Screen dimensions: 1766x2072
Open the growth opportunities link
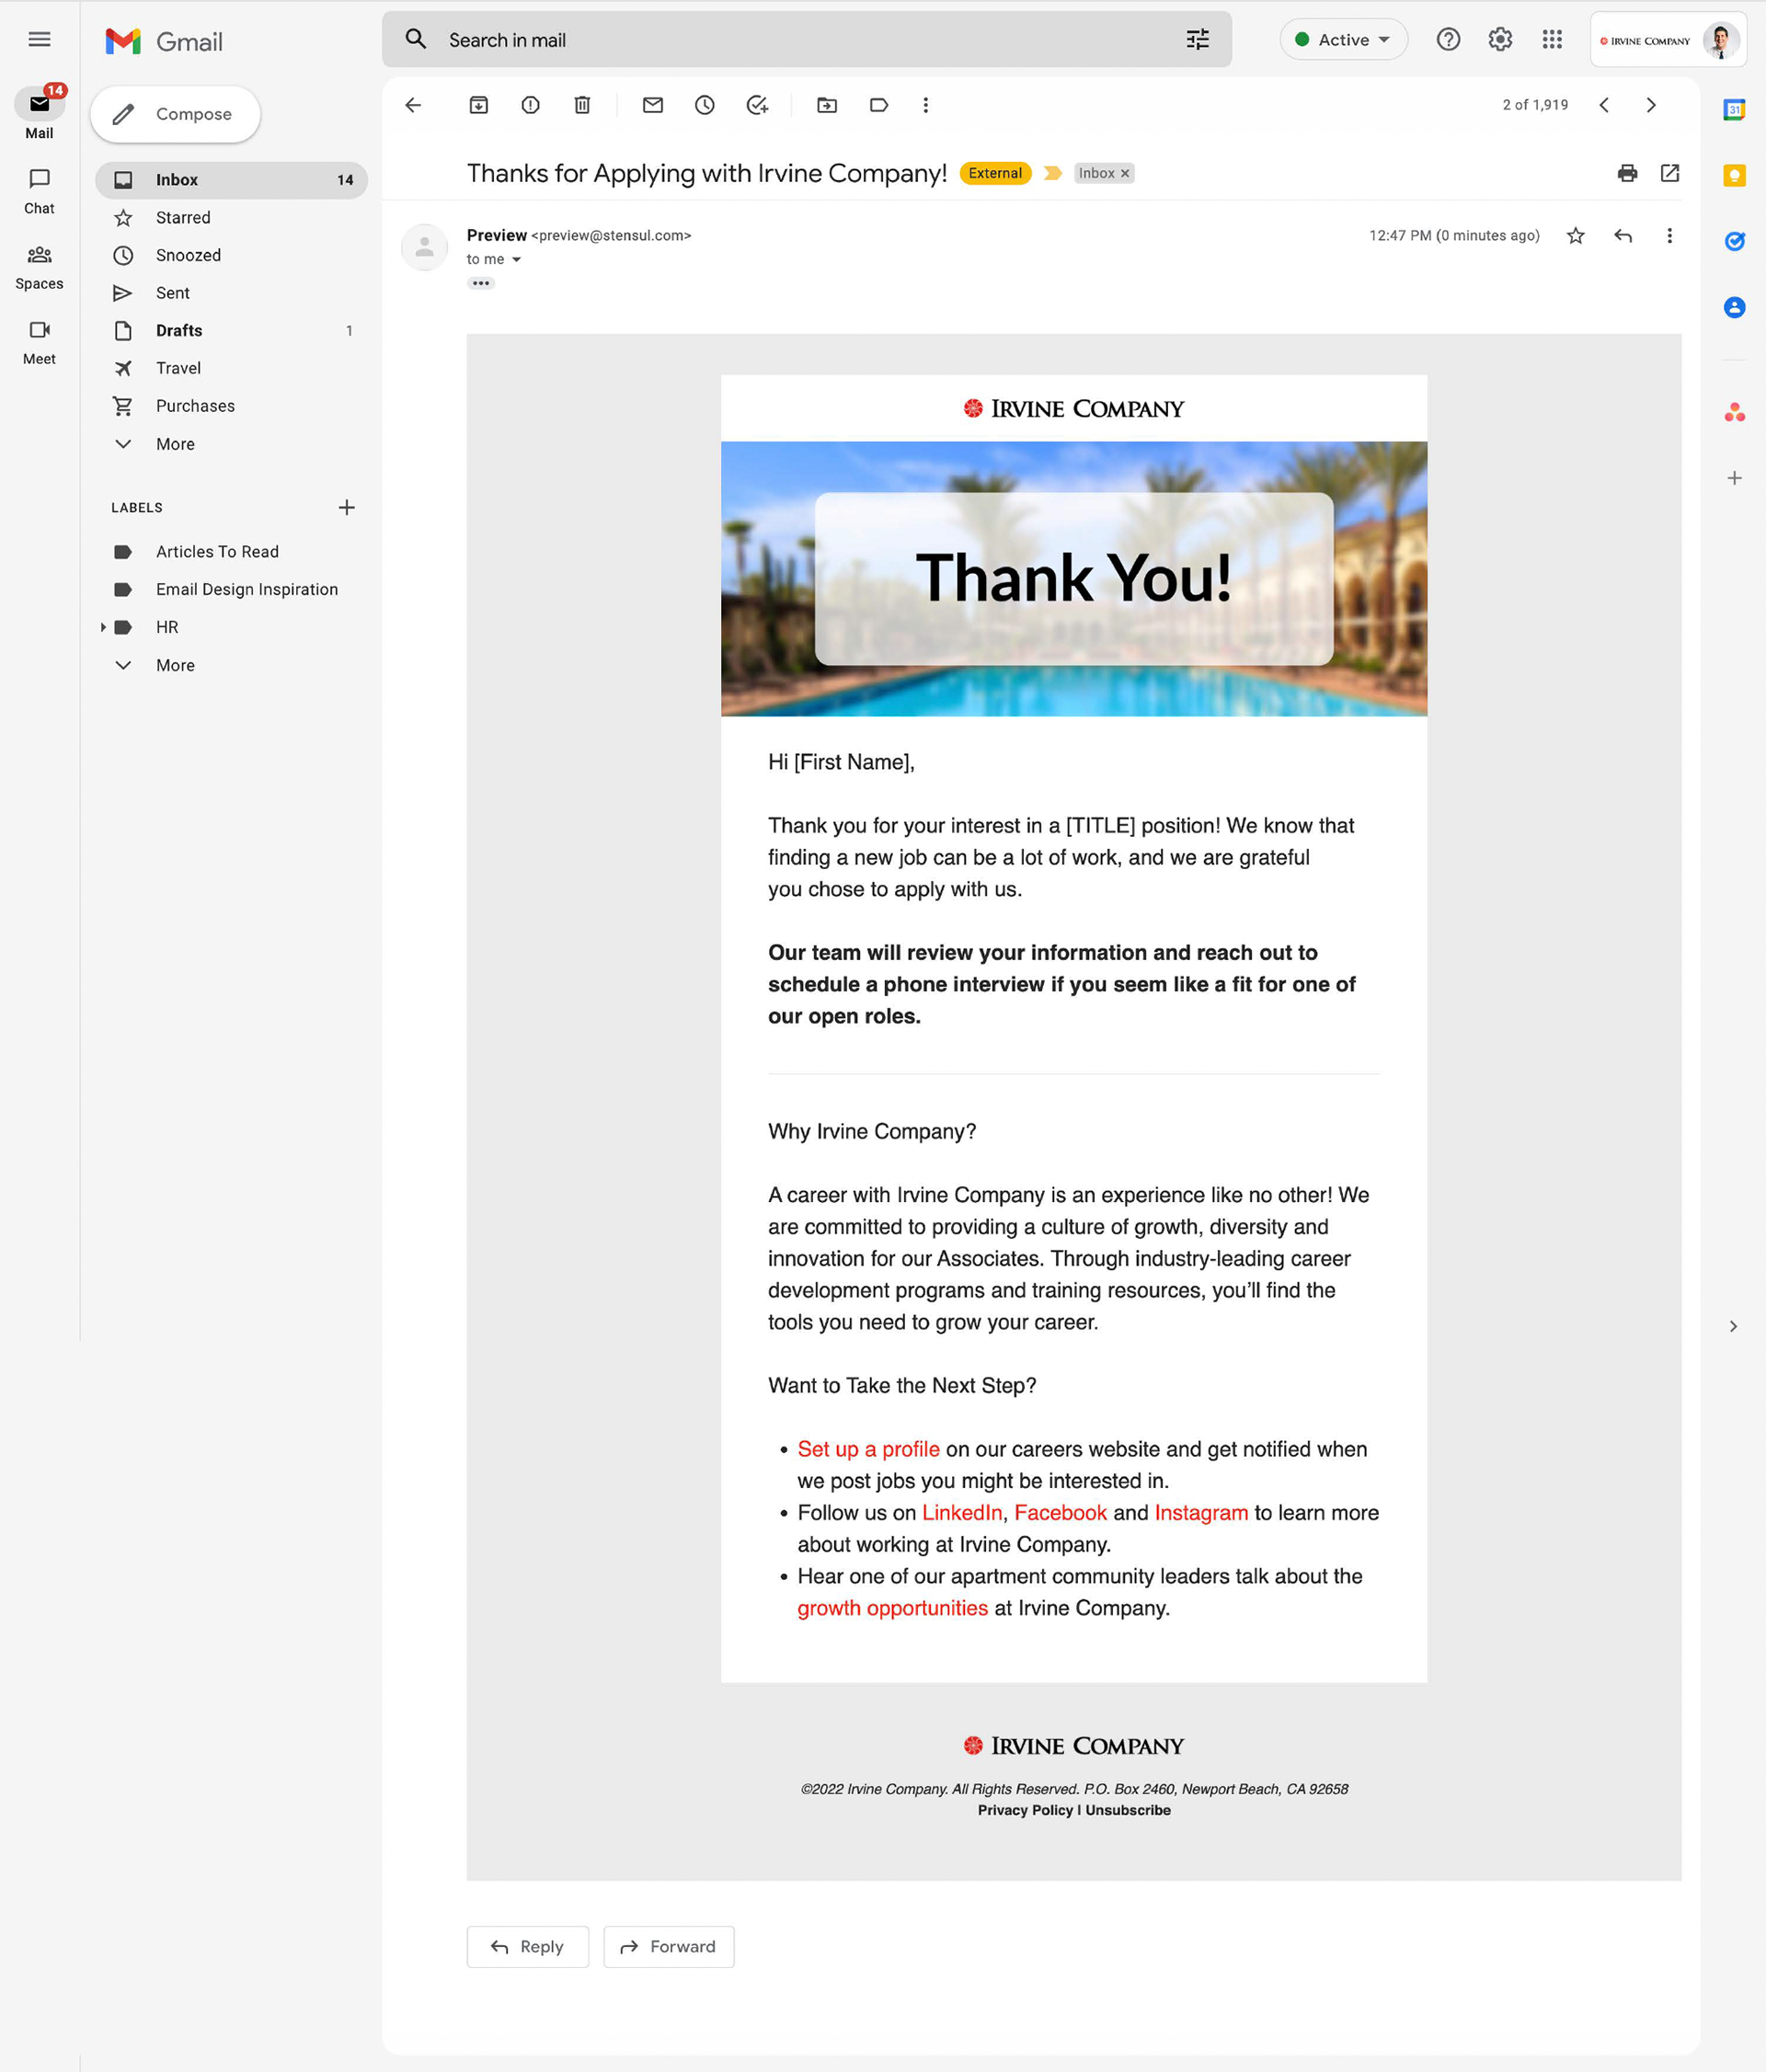click(x=892, y=1609)
